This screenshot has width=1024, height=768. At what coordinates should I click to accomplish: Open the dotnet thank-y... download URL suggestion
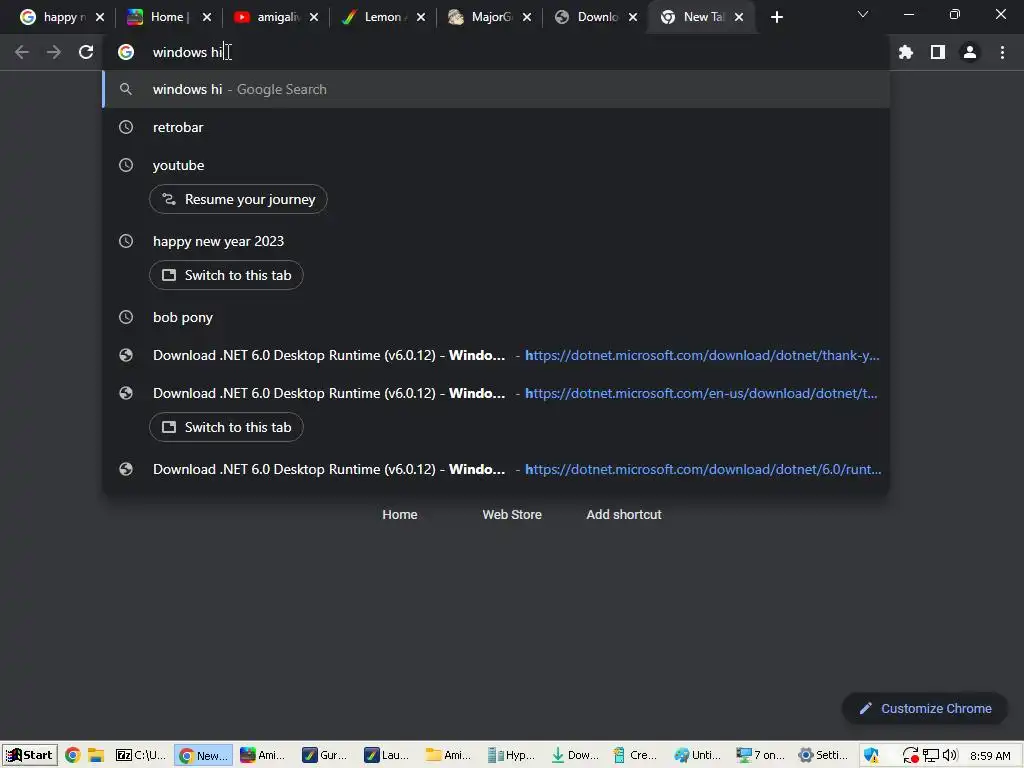point(496,355)
